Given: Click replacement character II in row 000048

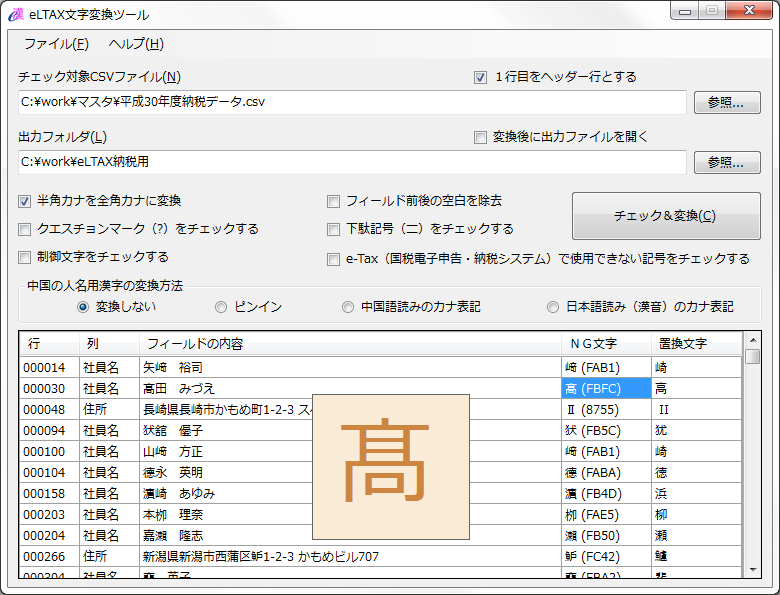Looking at the screenshot, I should coord(696,409).
